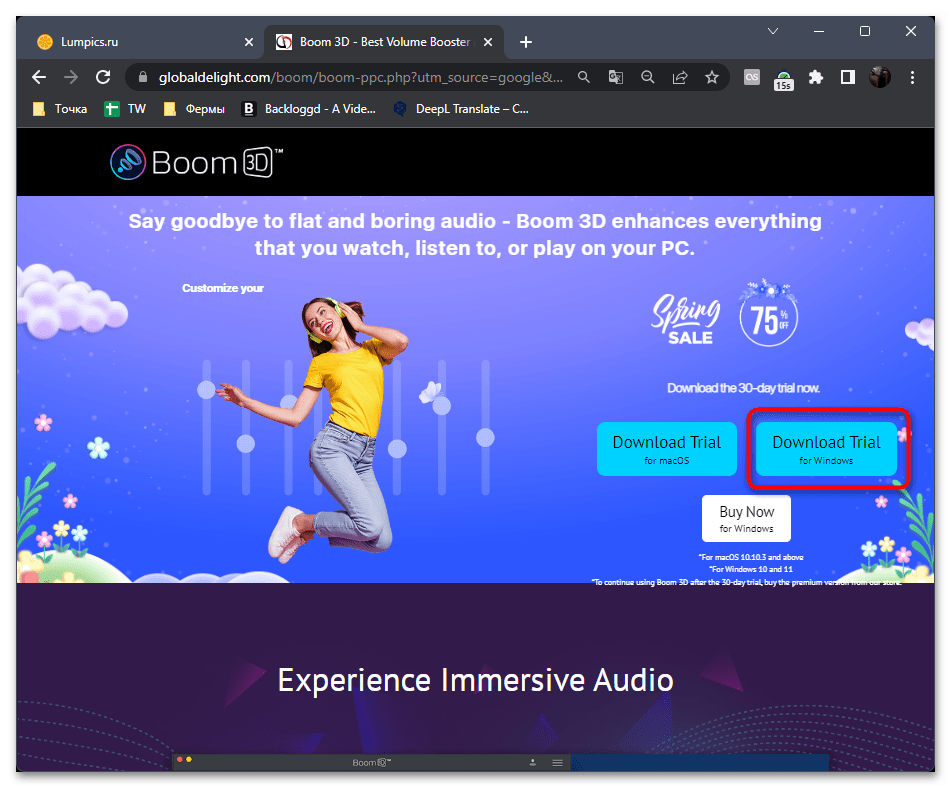Image resolution: width=951 pixels, height=788 pixels.
Task: Click the hamburger icon in Boom app preview
Action: [557, 763]
